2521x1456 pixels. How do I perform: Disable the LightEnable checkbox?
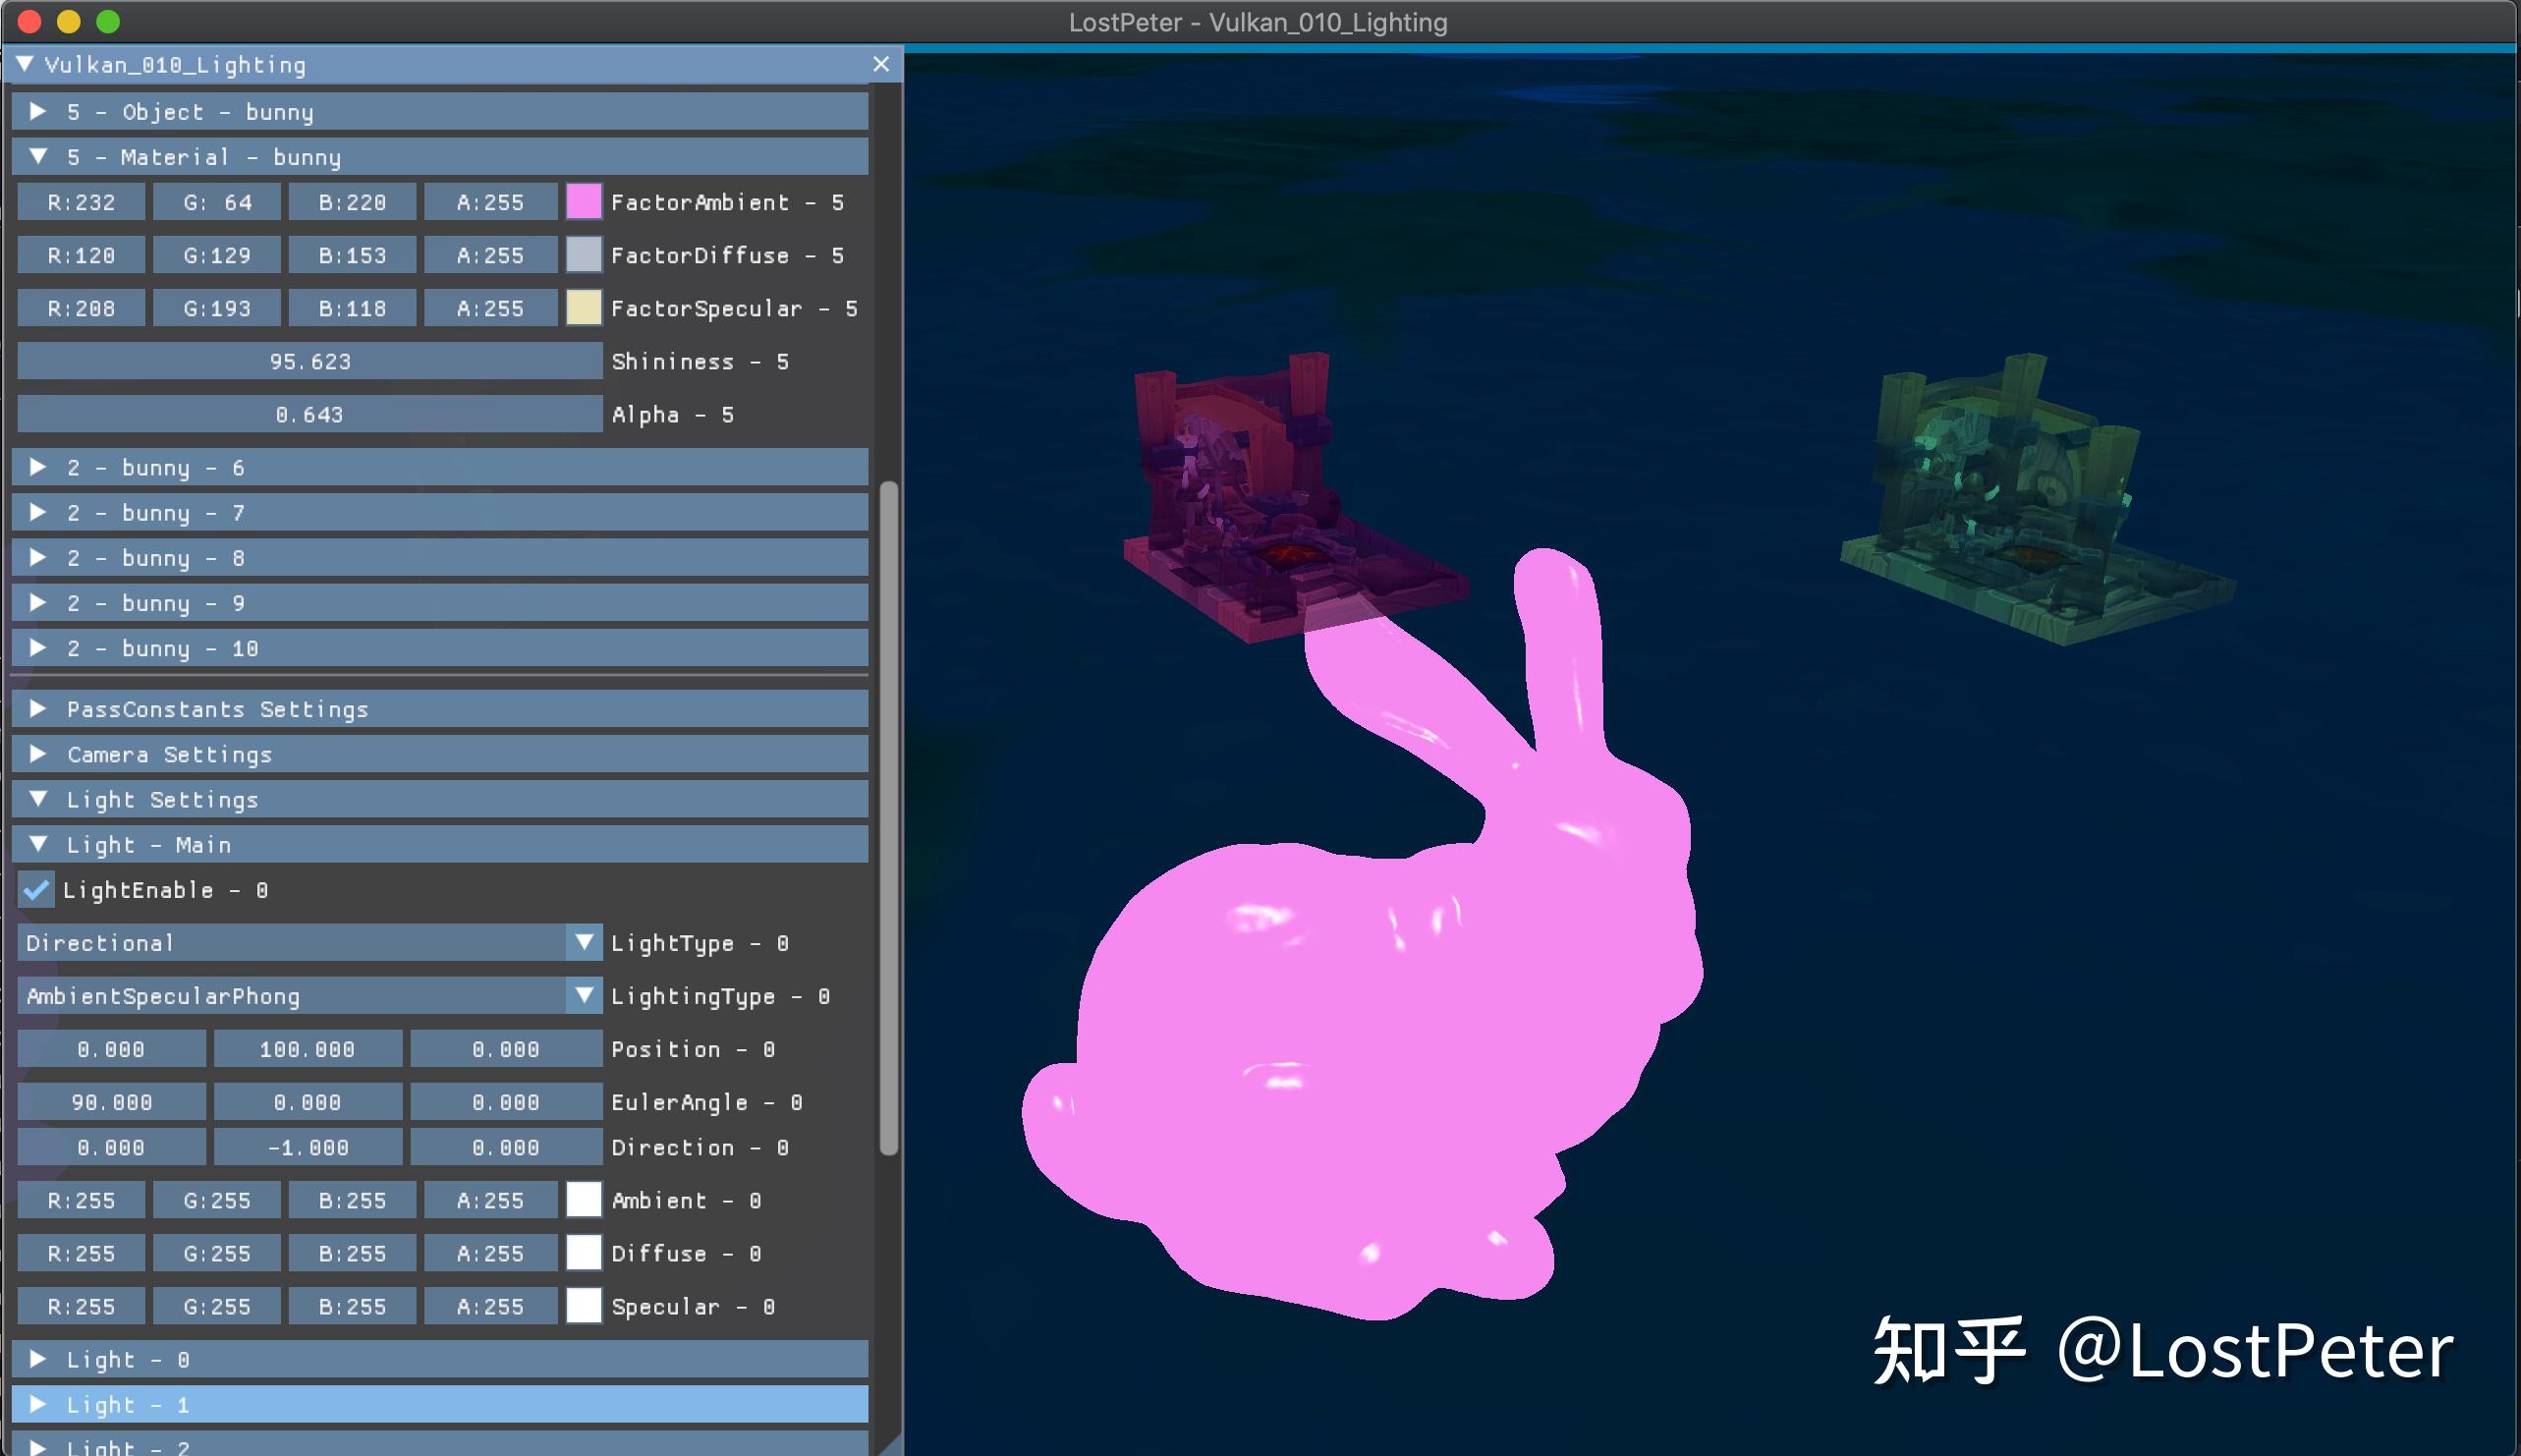(x=37, y=890)
